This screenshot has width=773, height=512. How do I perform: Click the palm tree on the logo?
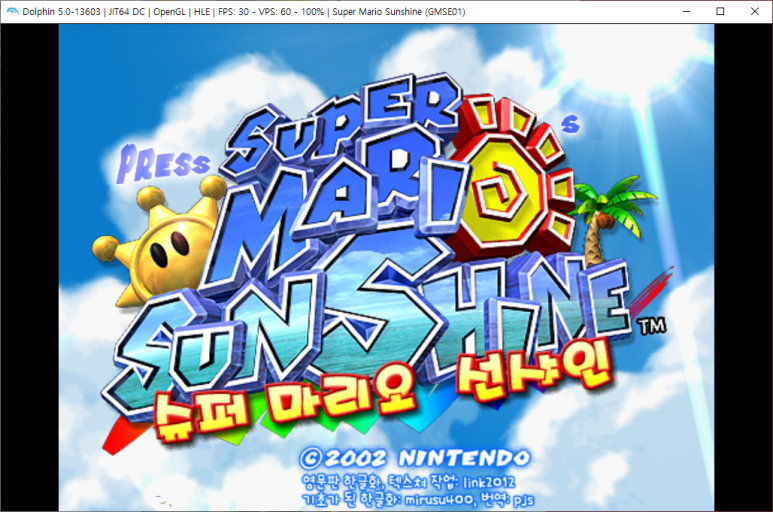(613, 219)
